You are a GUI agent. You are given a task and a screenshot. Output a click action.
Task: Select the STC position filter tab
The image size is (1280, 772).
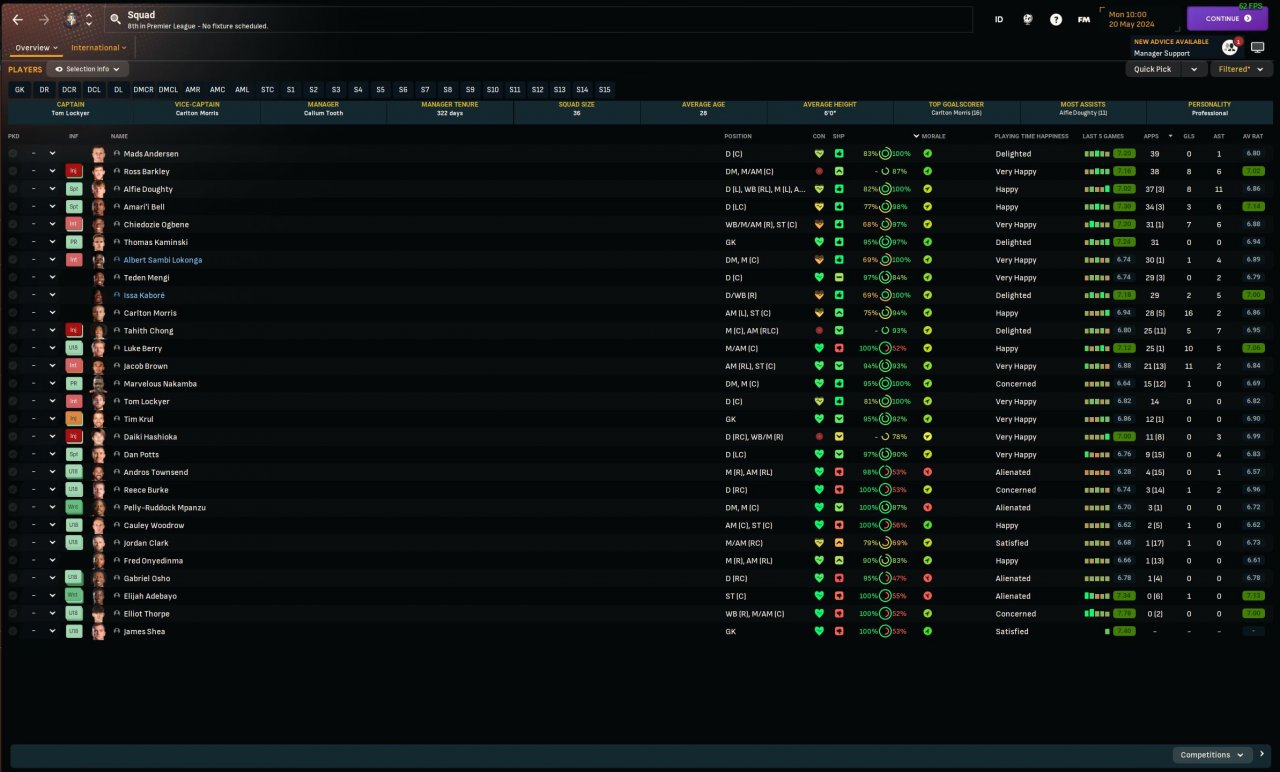[x=268, y=89]
